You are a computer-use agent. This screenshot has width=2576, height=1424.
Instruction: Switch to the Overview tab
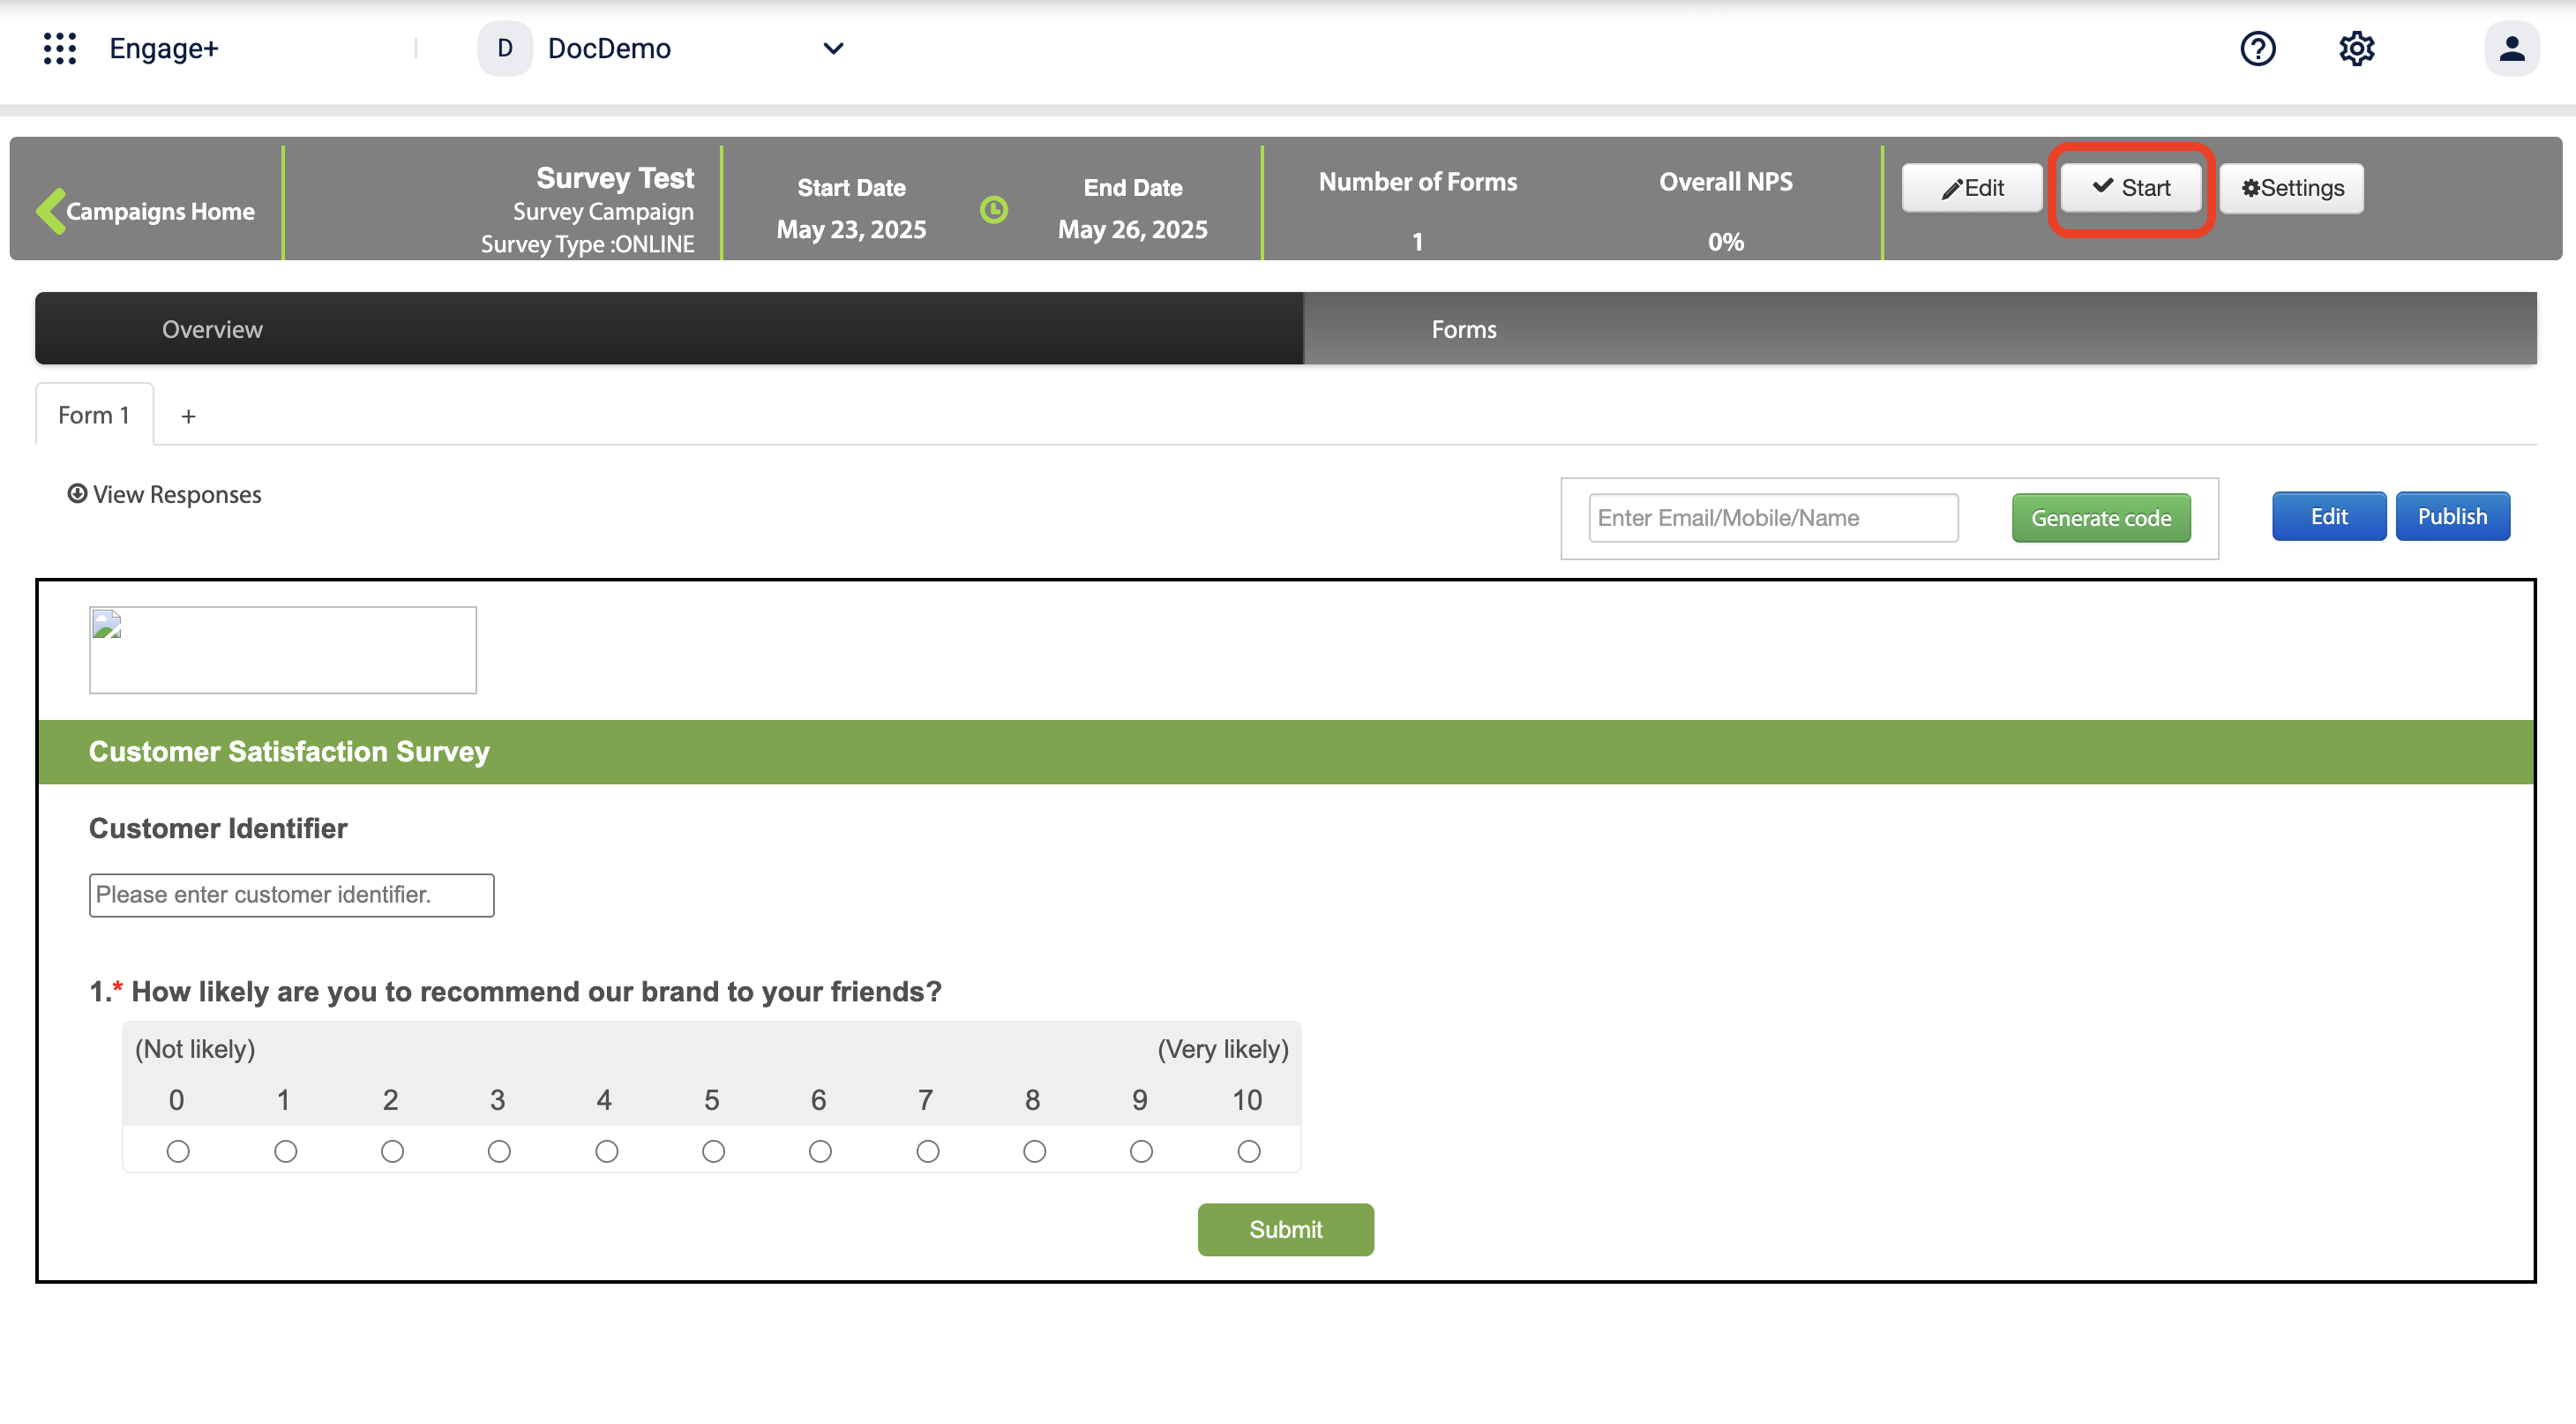click(212, 329)
